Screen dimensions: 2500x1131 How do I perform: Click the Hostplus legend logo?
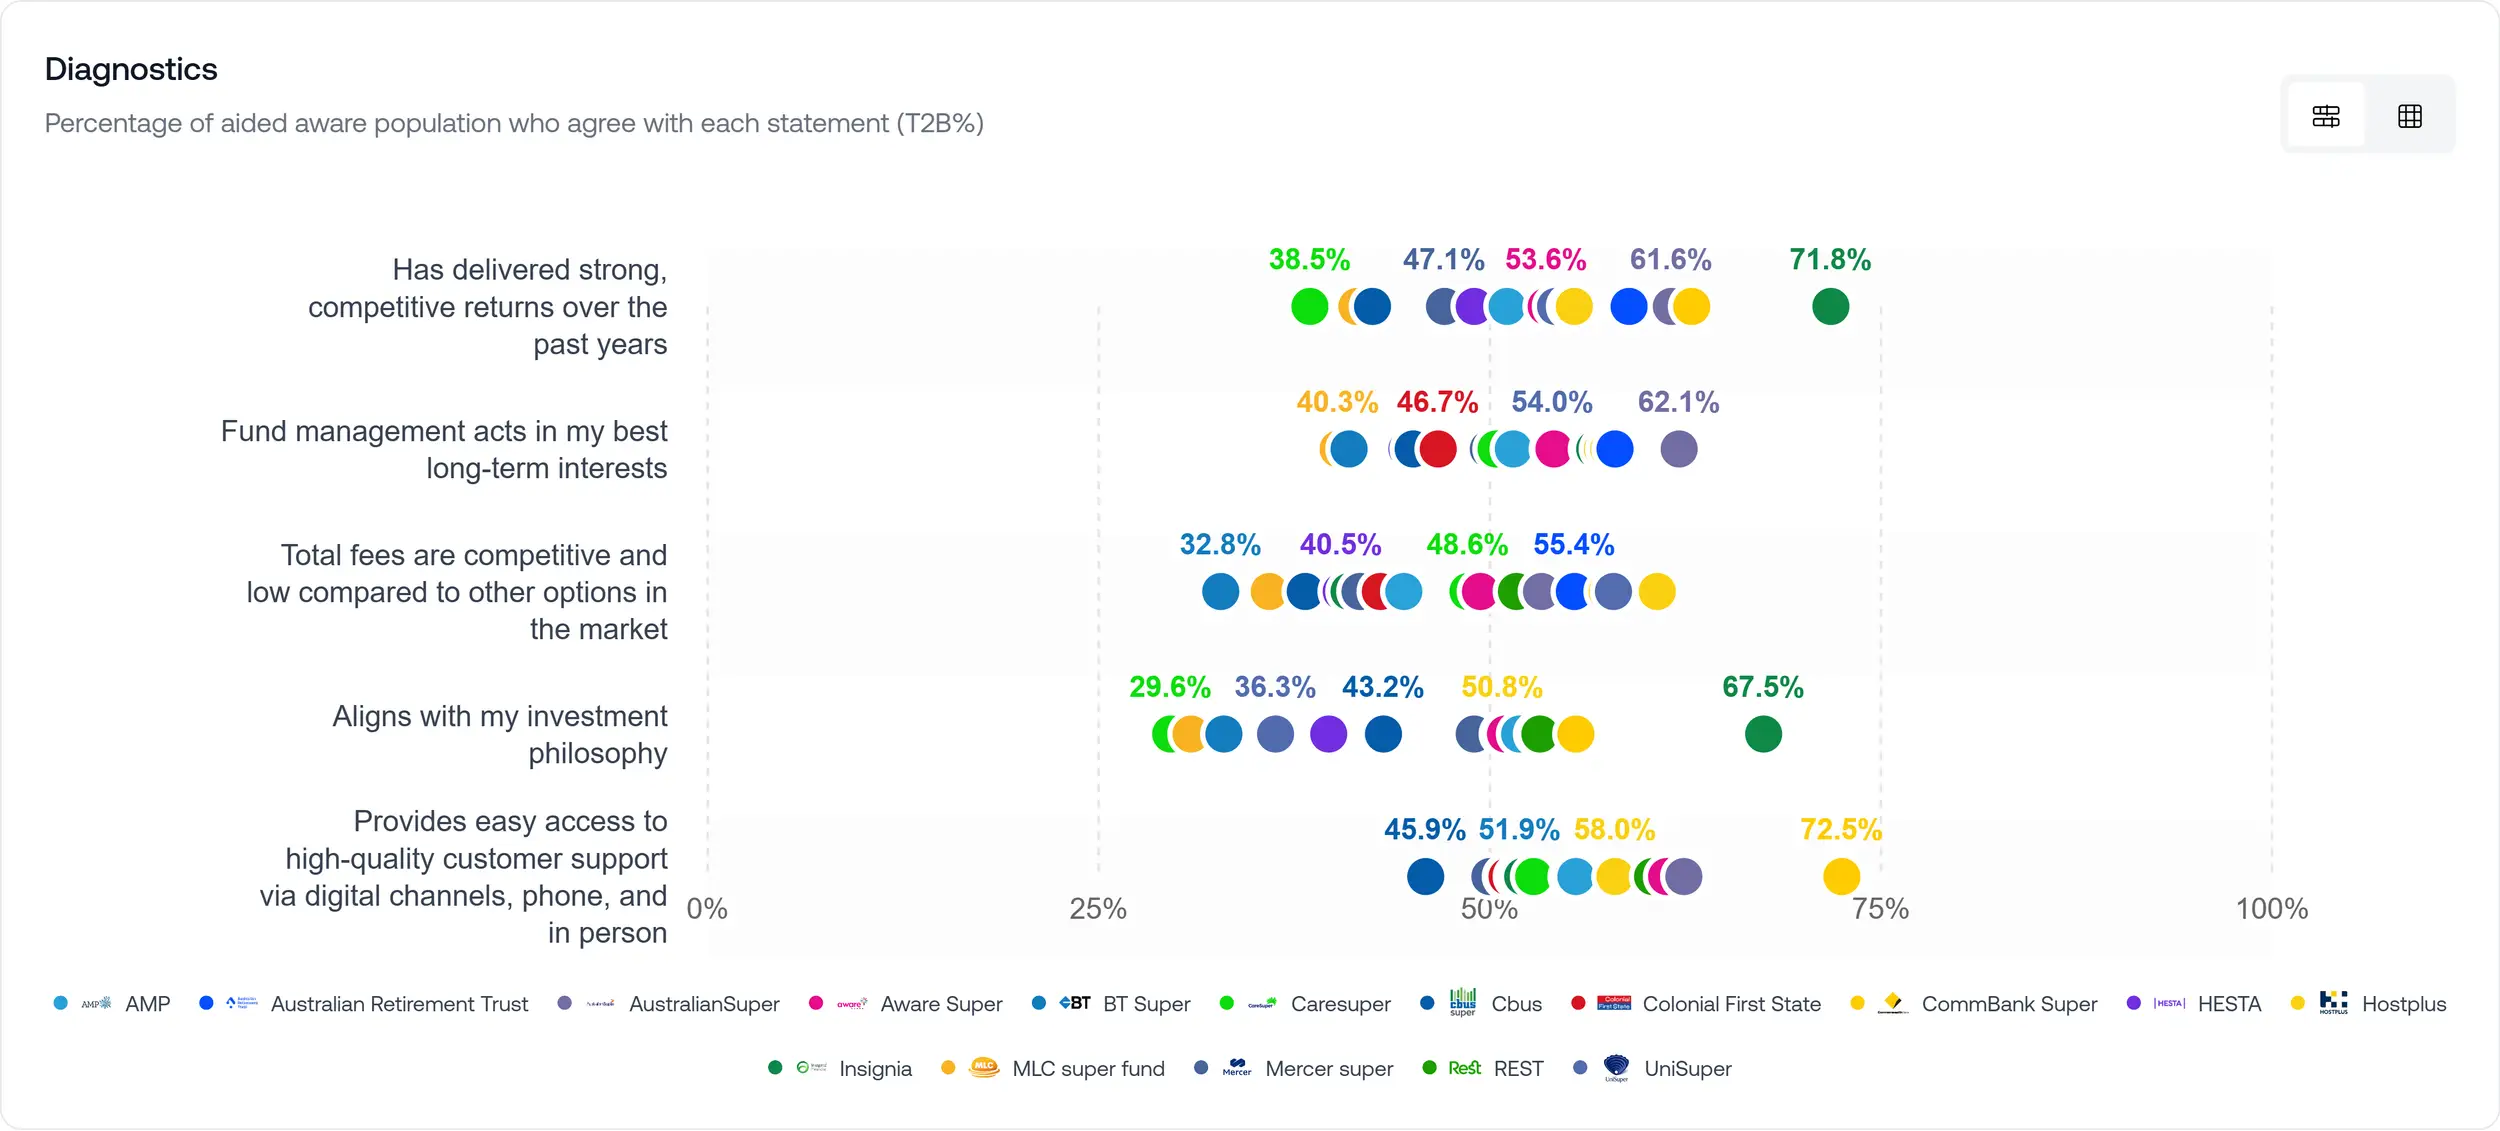(2333, 1002)
